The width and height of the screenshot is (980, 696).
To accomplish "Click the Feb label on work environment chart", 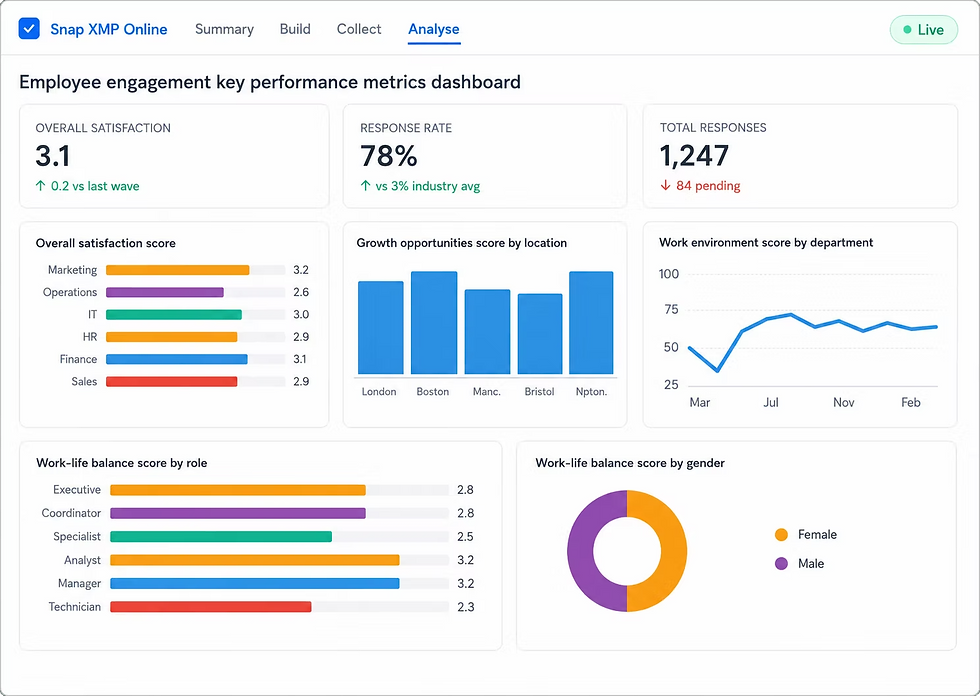I will pyautogui.click(x=911, y=402).
